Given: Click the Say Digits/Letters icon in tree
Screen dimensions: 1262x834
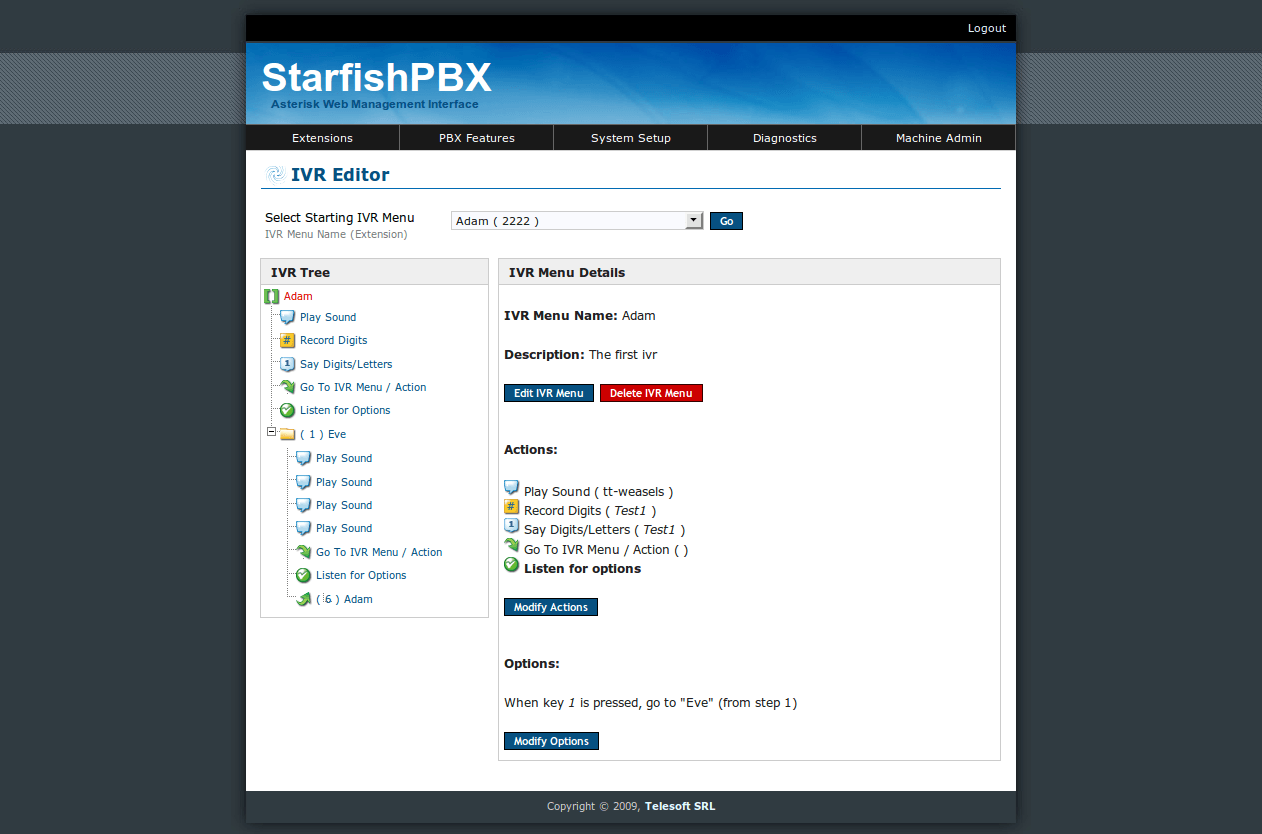Looking at the screenshot, I should [x=287, y=364].
